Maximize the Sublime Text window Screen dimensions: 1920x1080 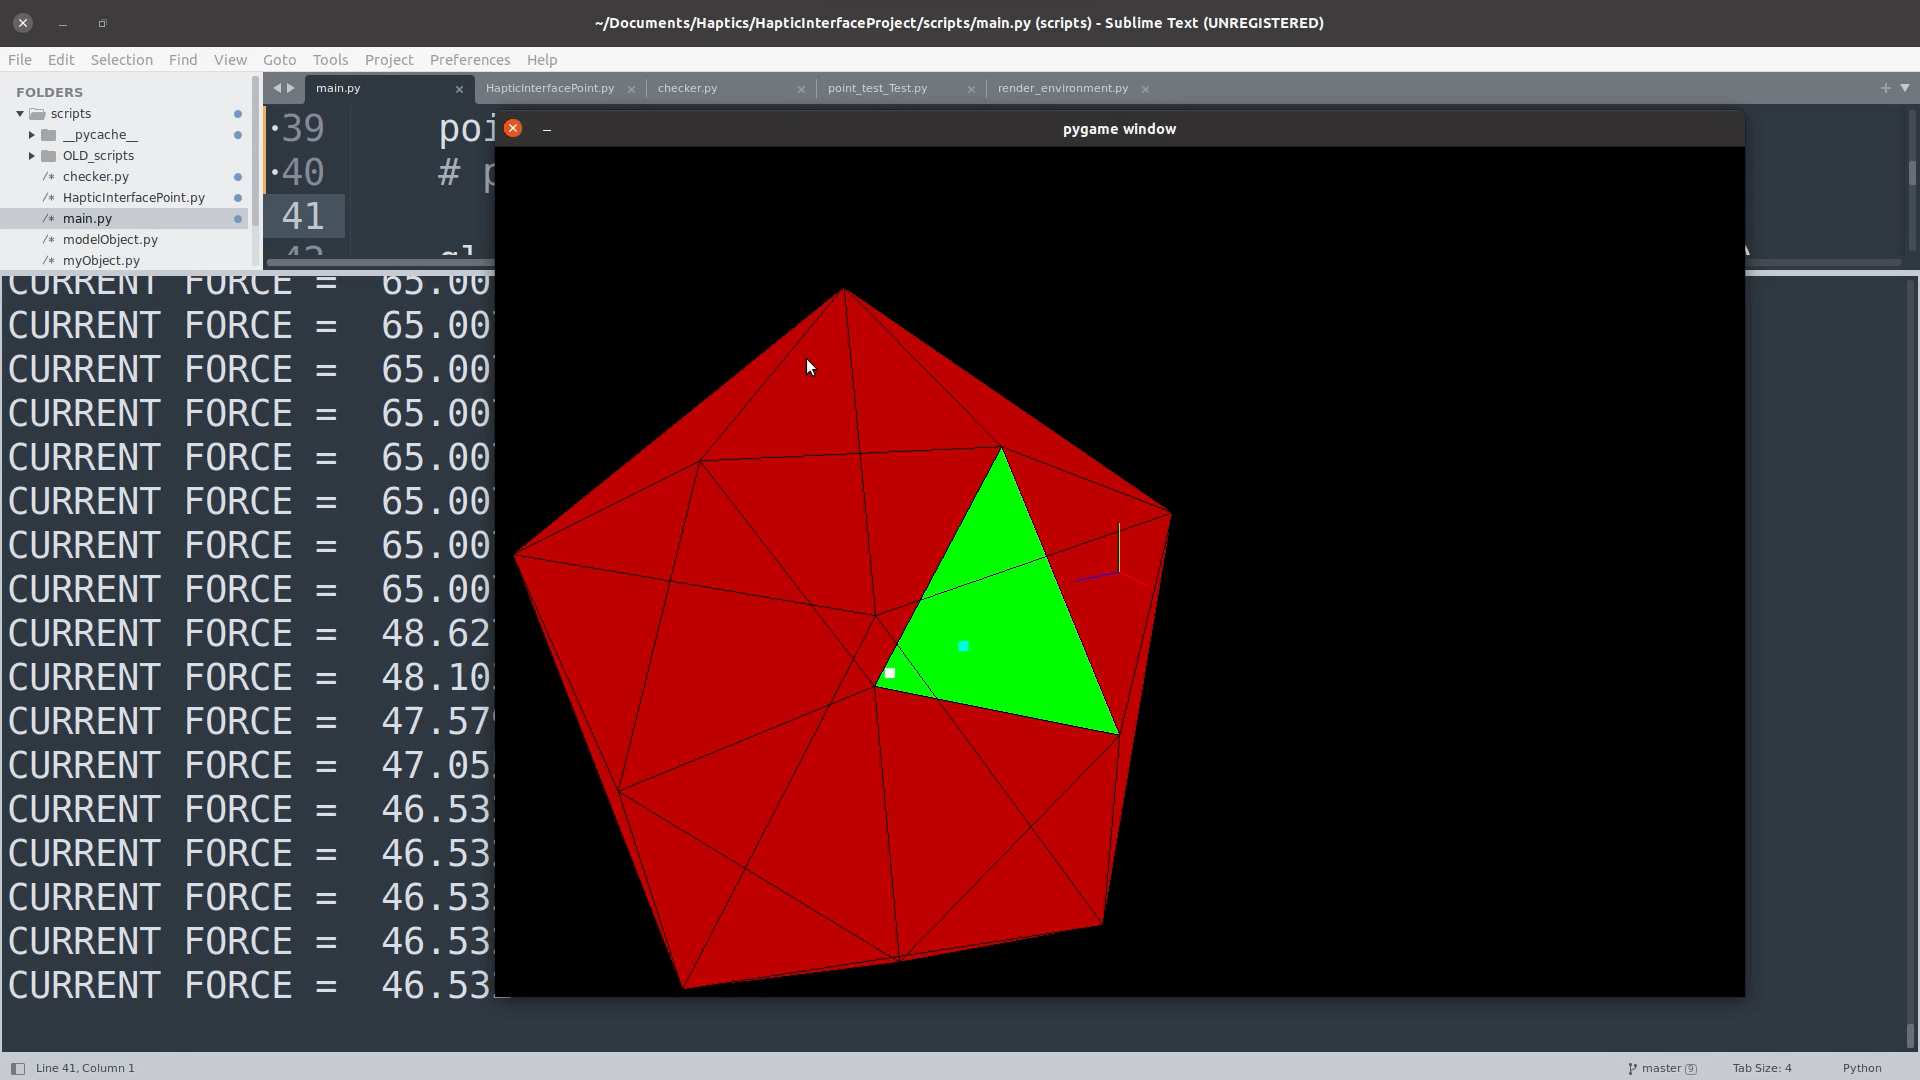click(x=102, y=23)
